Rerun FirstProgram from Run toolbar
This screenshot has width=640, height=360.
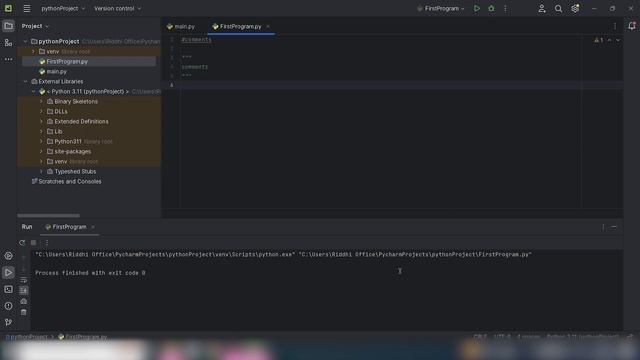pyautogui.click(x=22, y=243)
